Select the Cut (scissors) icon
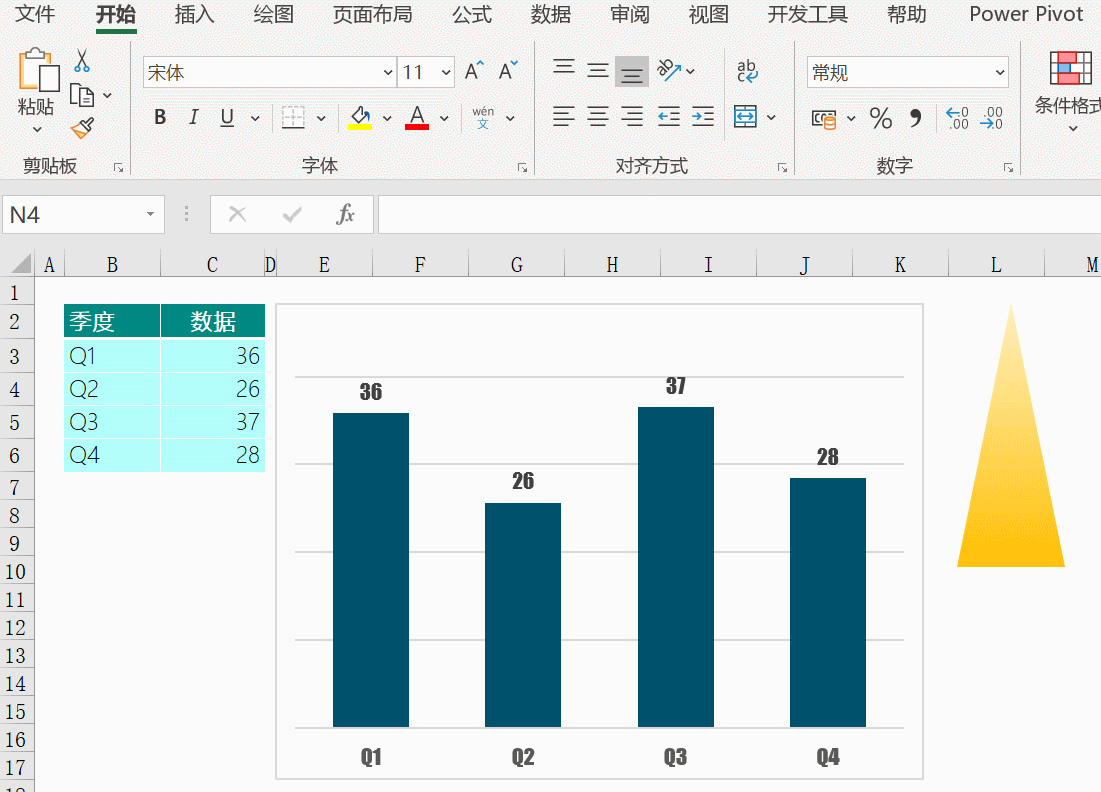The image size is (1101, 792). pyautogui.click(x=83, y=62)
